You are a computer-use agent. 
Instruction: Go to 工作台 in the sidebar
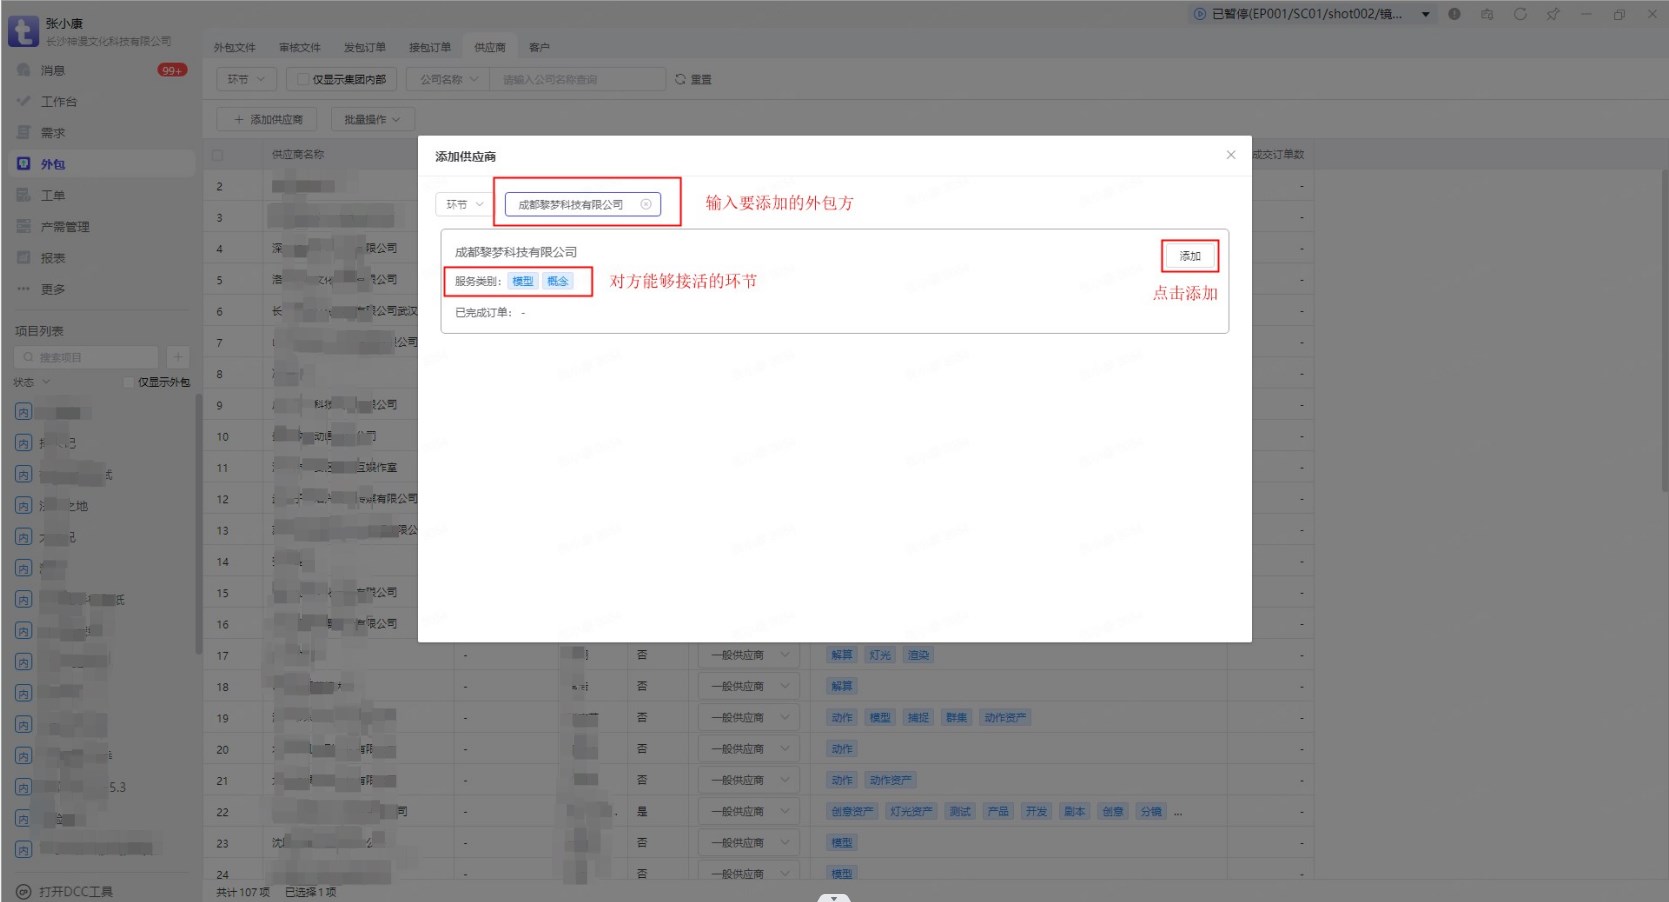coord(58,101)
